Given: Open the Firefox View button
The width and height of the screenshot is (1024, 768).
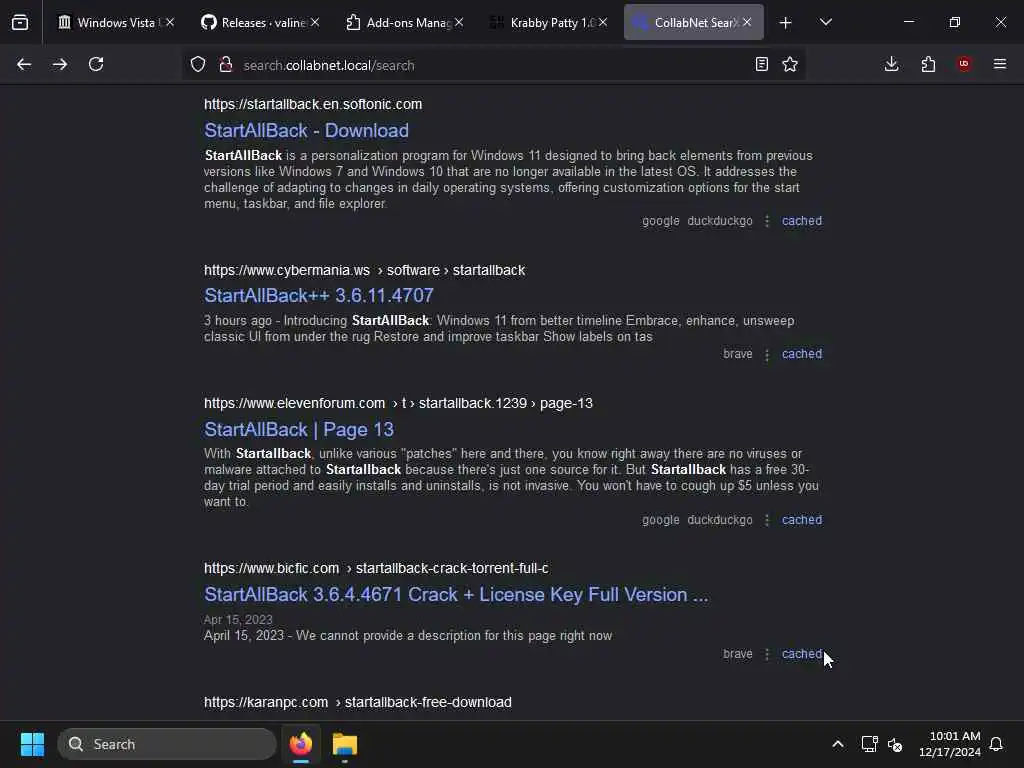Looking at the screenshot, I should [20, 23].
